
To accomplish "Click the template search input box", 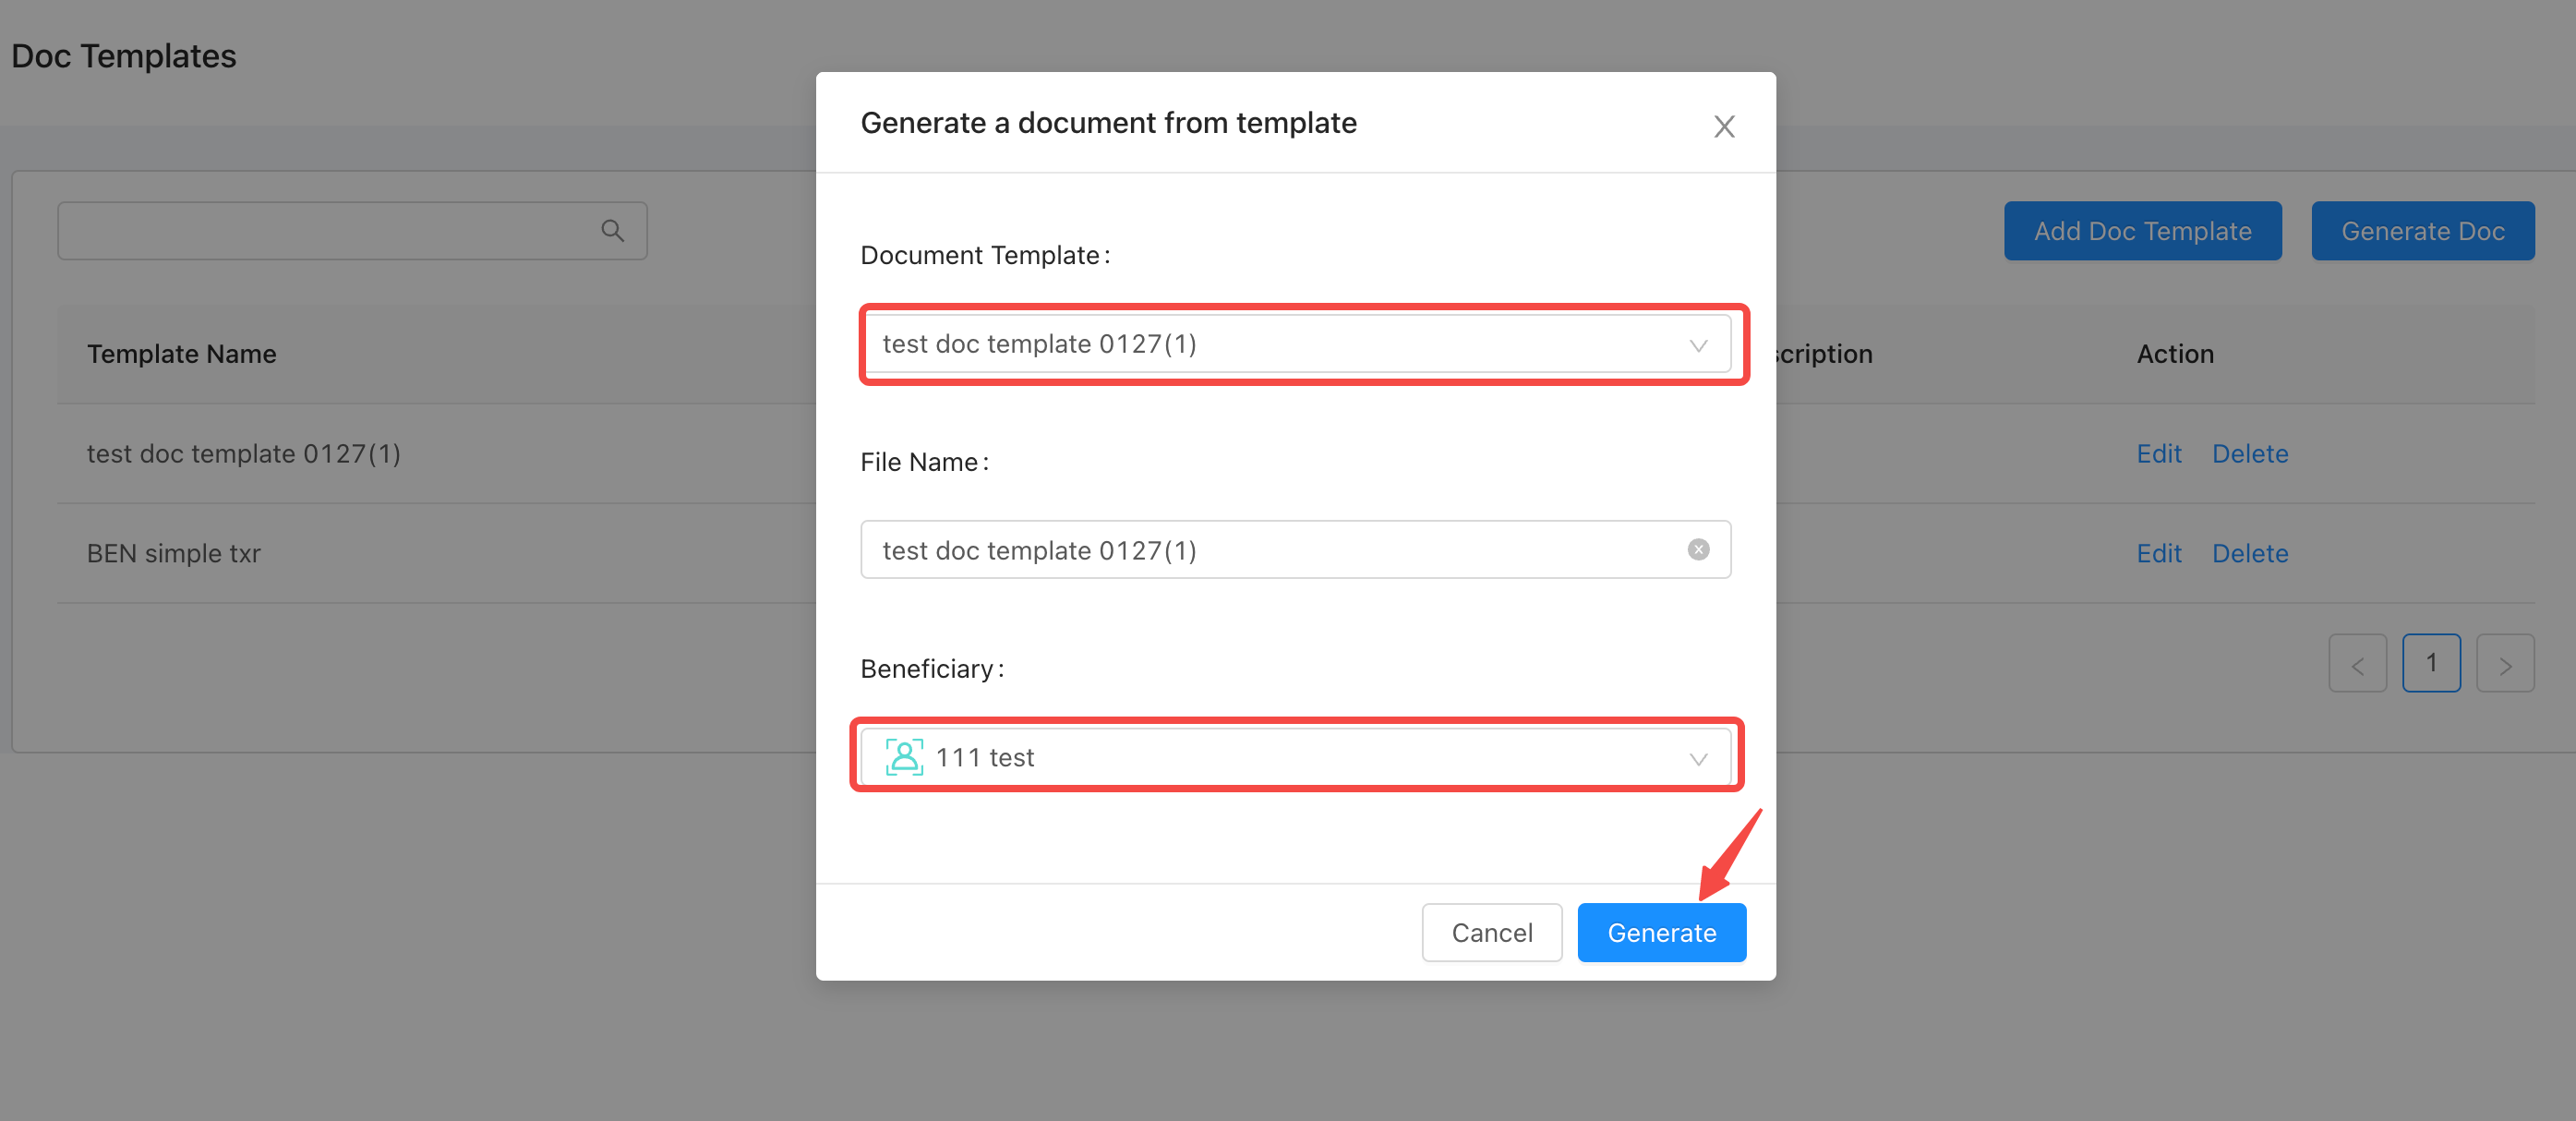I will (330, 231).
